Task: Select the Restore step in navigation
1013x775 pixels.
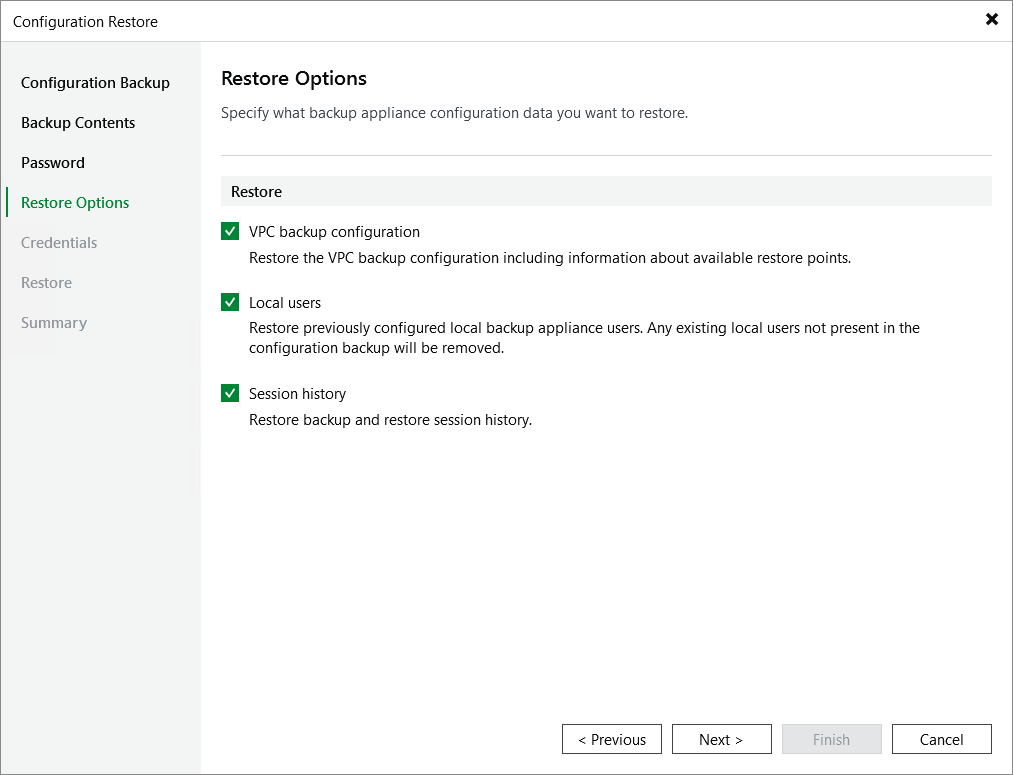Action: tap(46, 282)
